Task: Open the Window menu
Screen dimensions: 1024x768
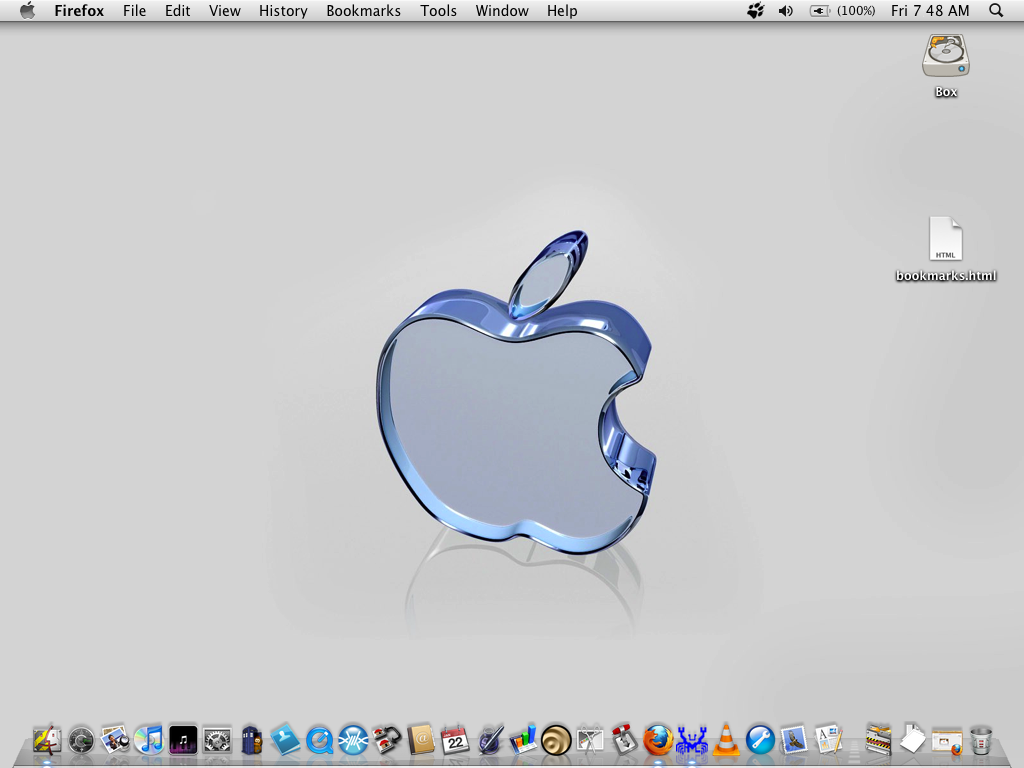Action: (502, 10)
